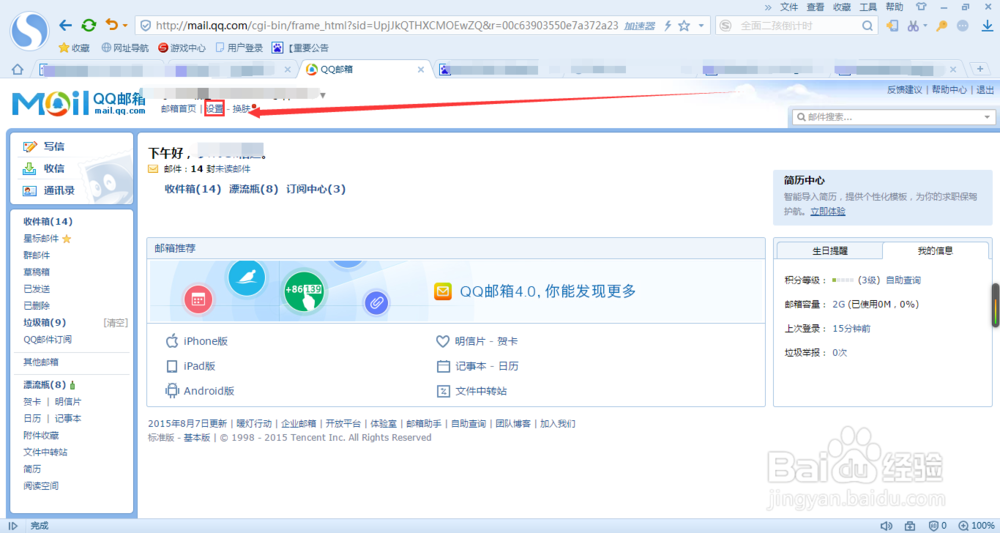Open 设置 mail settings
The image size is (1000, 533).
(214, 109)
